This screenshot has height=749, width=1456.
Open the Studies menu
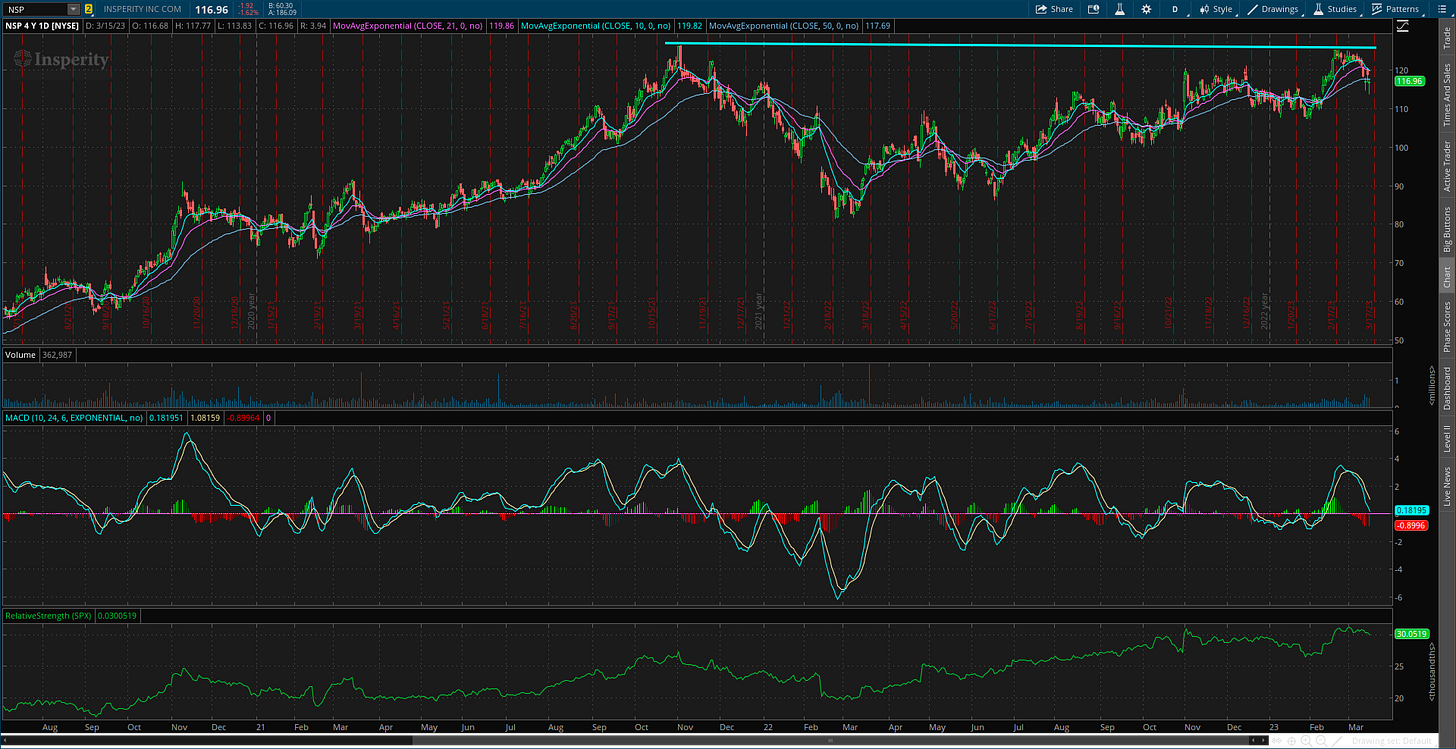[x=1335, y=9]
